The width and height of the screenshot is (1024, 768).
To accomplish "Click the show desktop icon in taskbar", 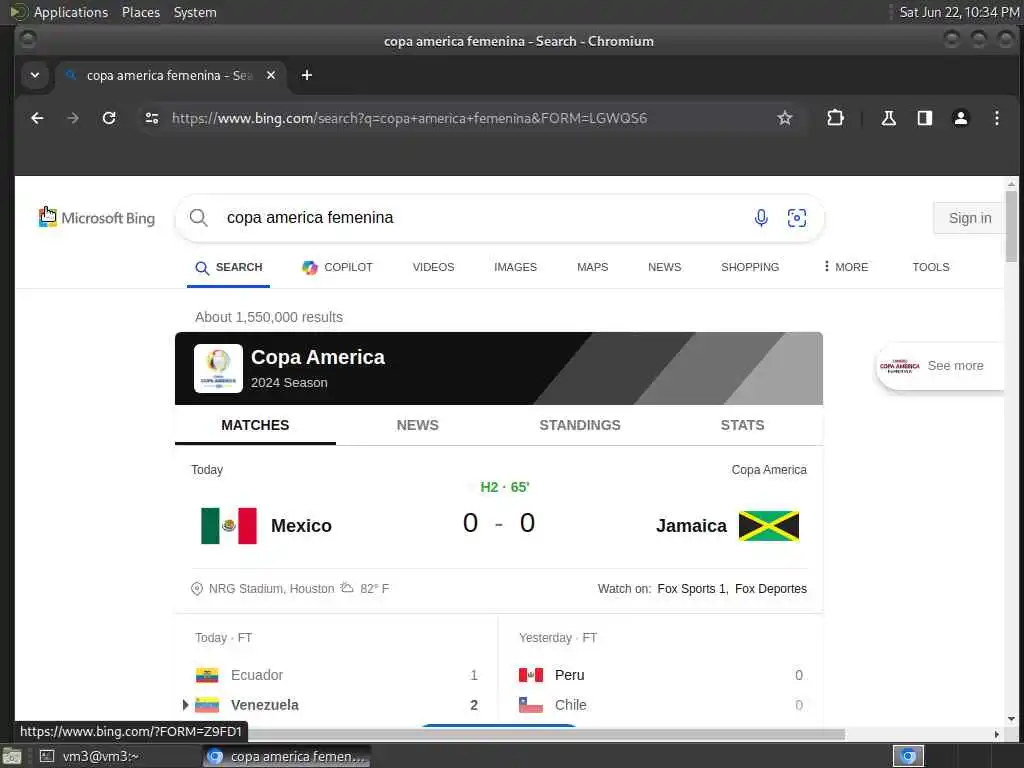I will click(x=12, y=756).
